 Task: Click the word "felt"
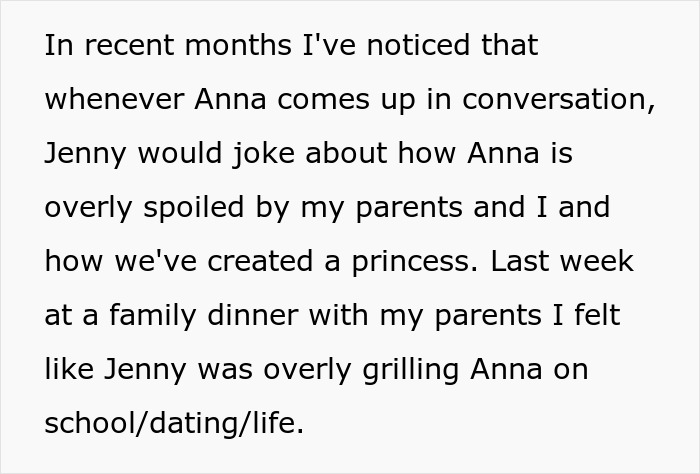point(595,316)
